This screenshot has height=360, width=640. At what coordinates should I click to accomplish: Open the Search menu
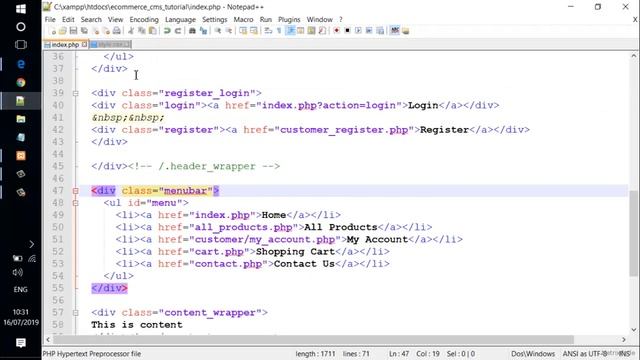tap(91, 20)
